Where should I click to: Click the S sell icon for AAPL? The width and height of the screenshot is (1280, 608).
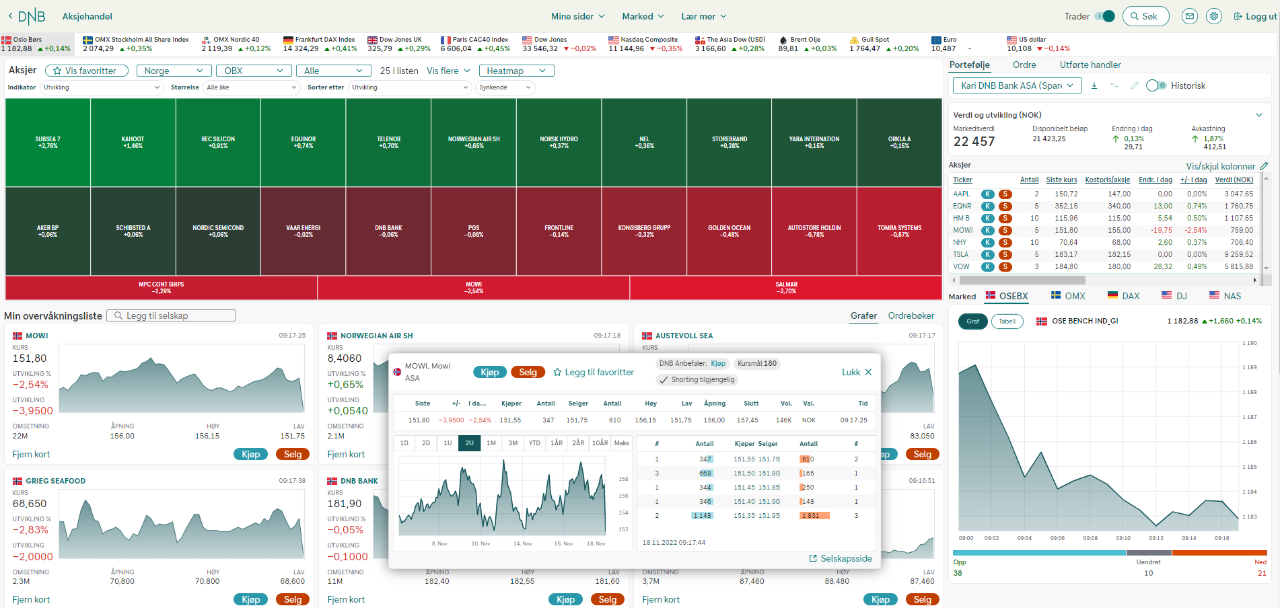click(1005, 193)
